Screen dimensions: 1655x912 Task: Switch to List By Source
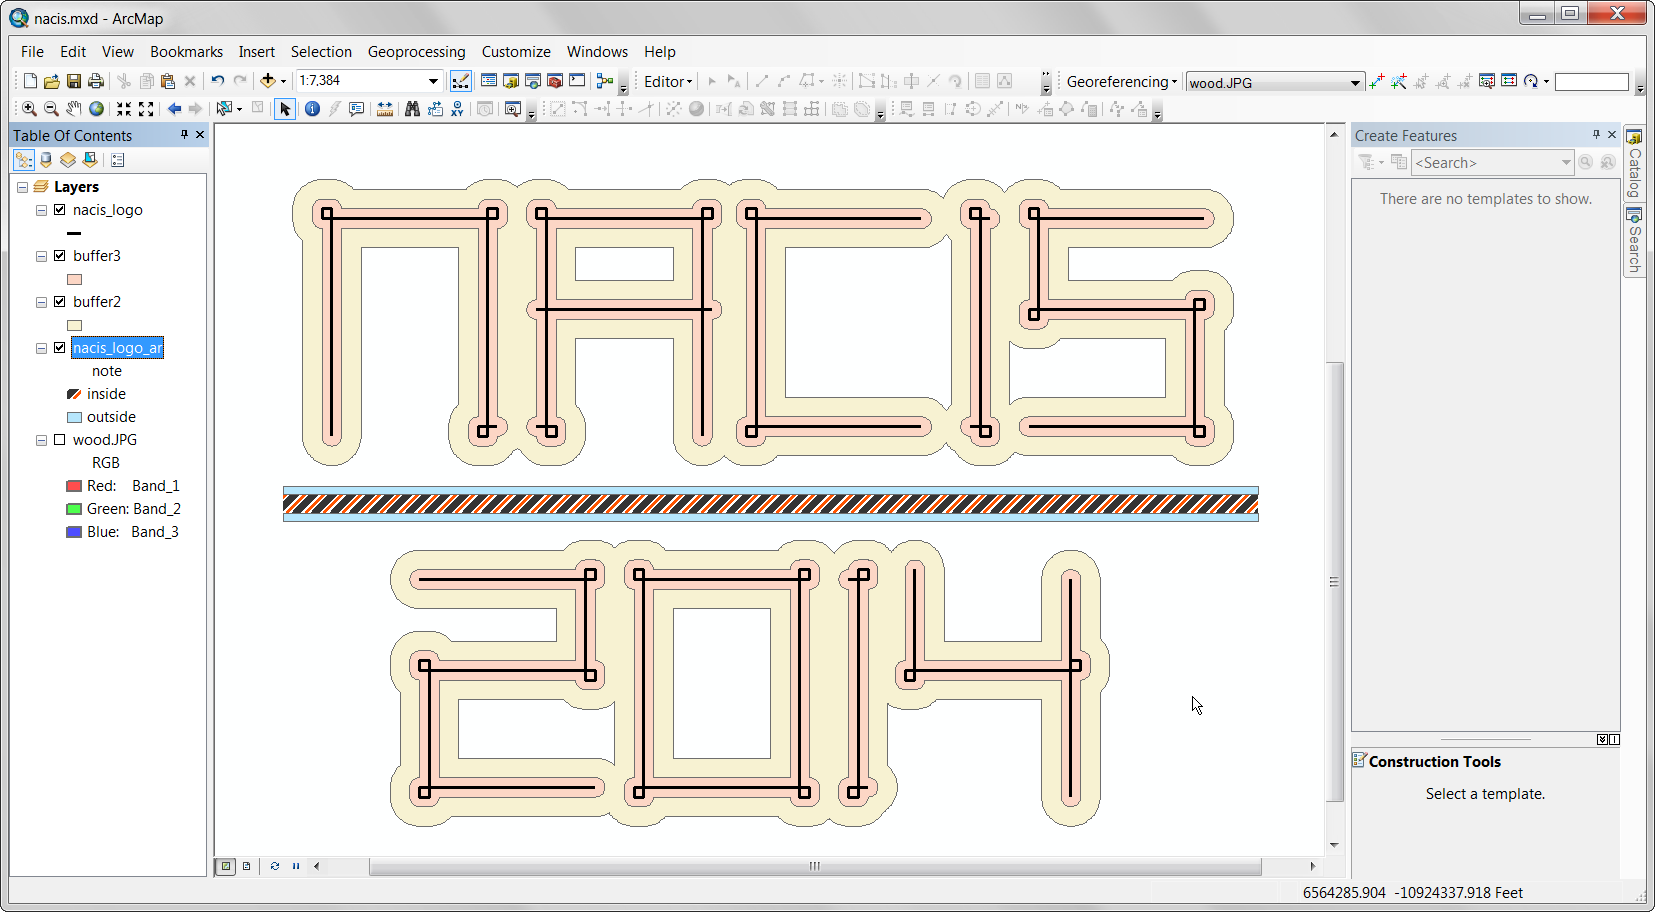[x=46, y=160]
